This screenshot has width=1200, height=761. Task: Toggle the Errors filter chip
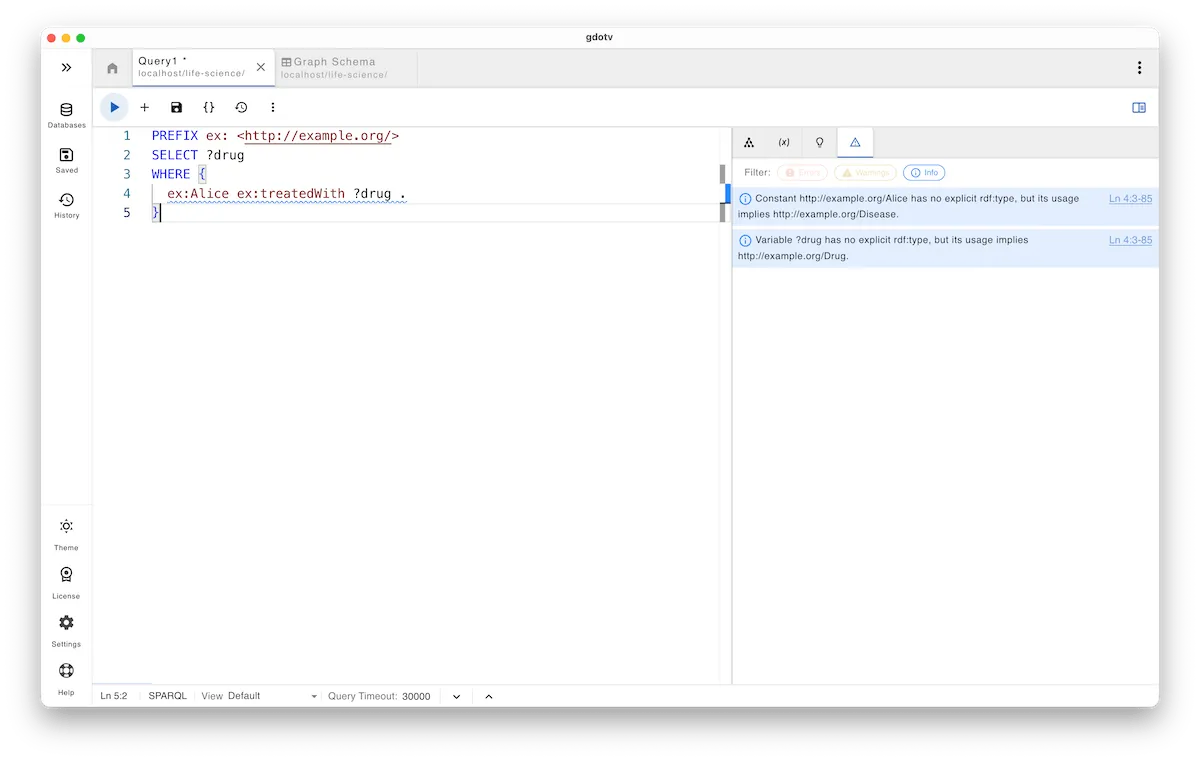click(x=802, y=173)
